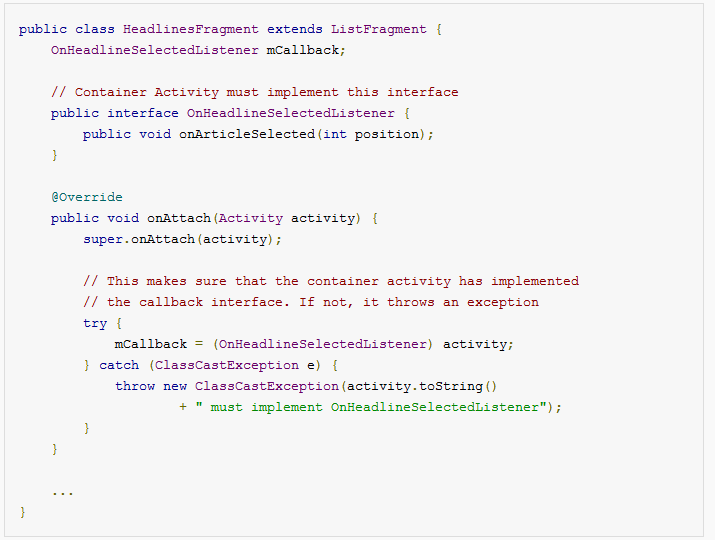Click the Activity parameter type

(x=251, y=218)
